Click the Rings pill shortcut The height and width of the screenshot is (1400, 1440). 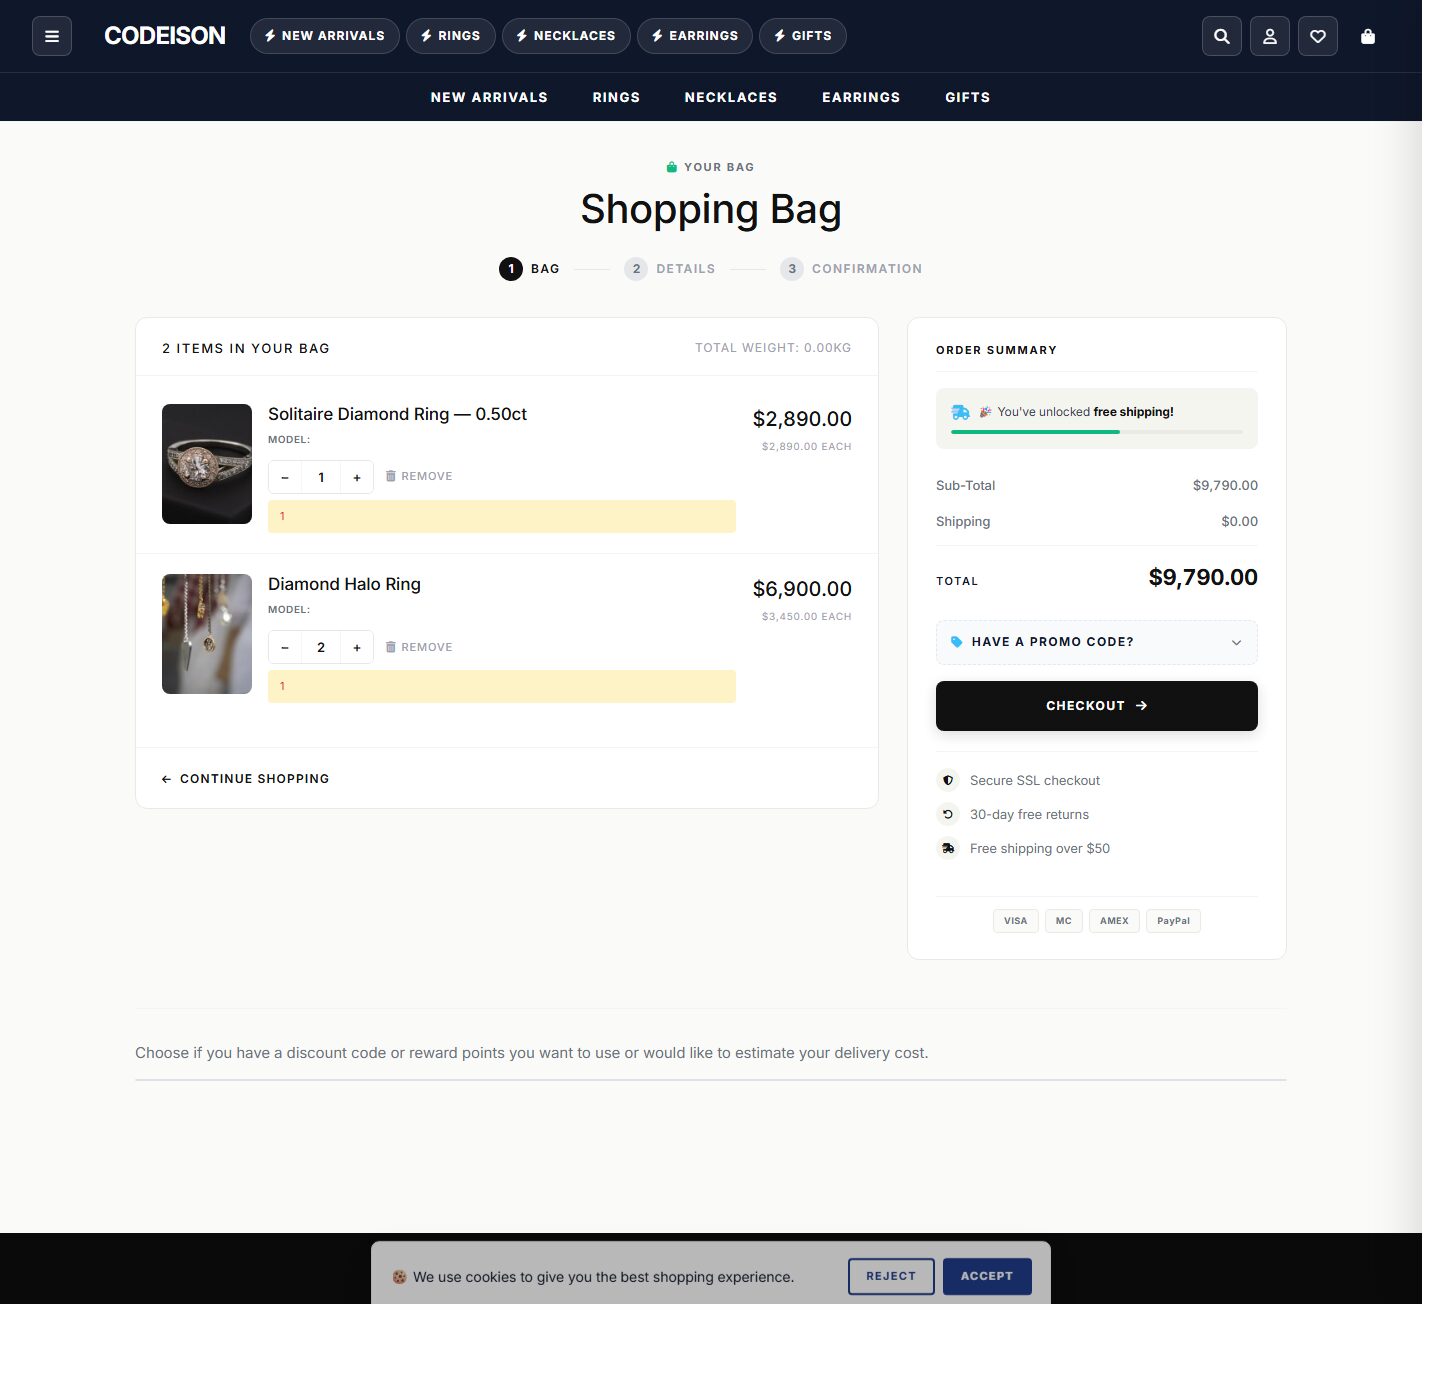pyautogui.click(x=451, y=36)
